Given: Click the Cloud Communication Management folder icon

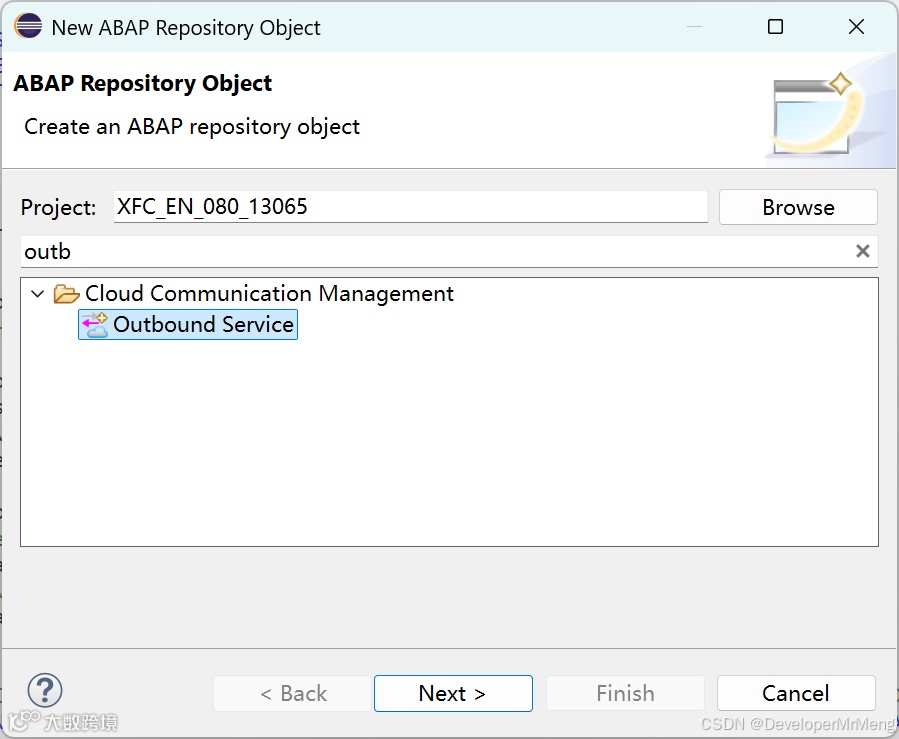Looking at the screenshot, I should coord(67,294).
